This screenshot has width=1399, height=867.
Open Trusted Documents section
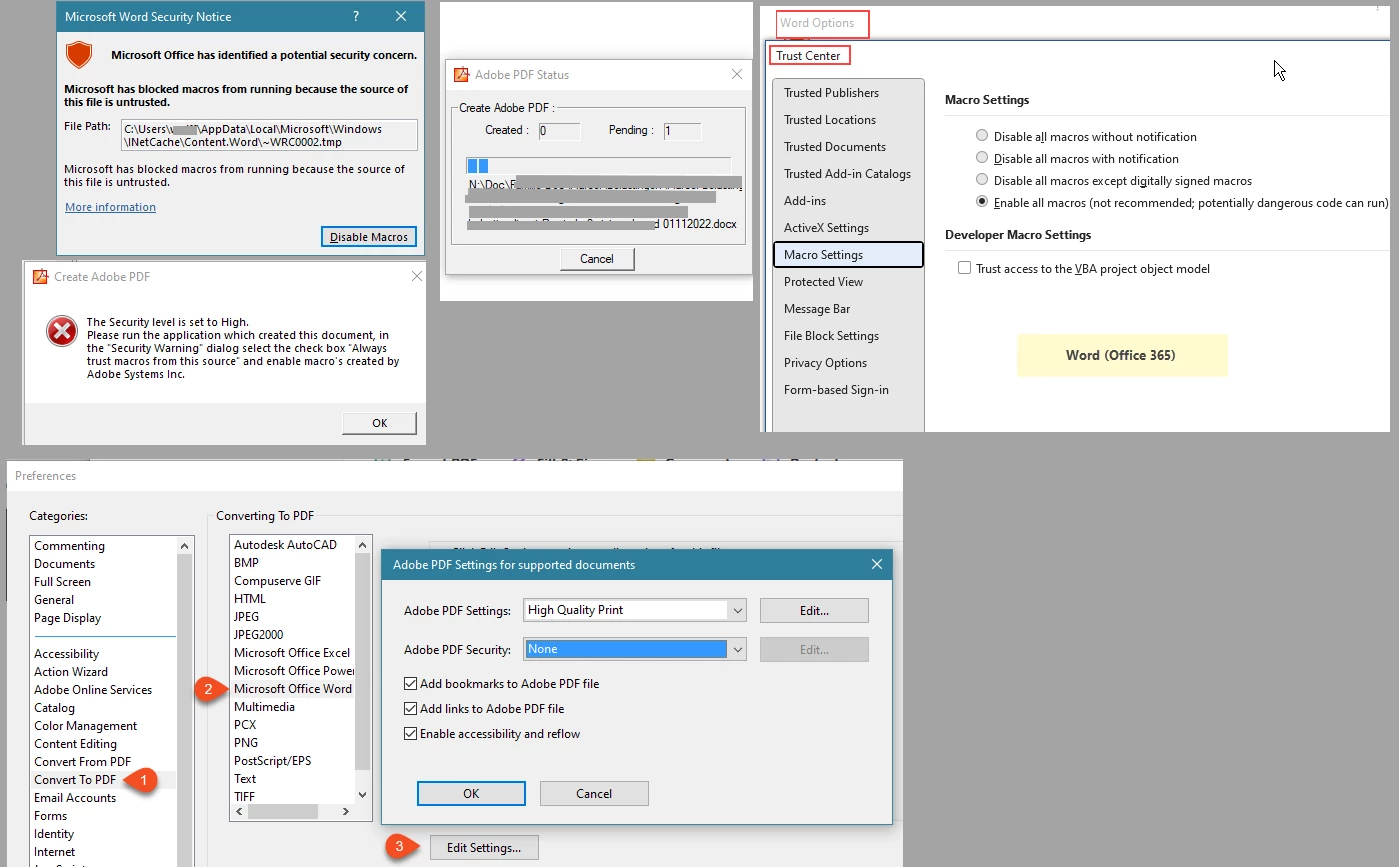tap(835, 147)
